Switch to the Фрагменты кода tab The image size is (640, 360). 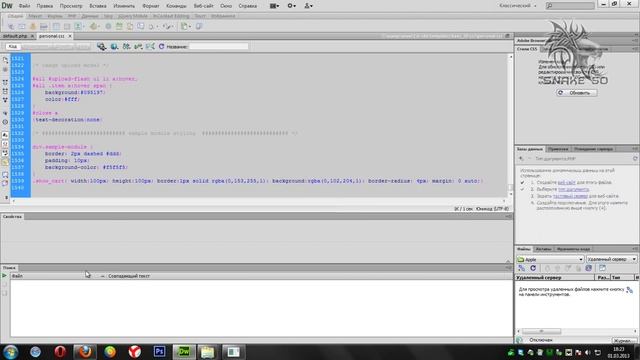573,249
